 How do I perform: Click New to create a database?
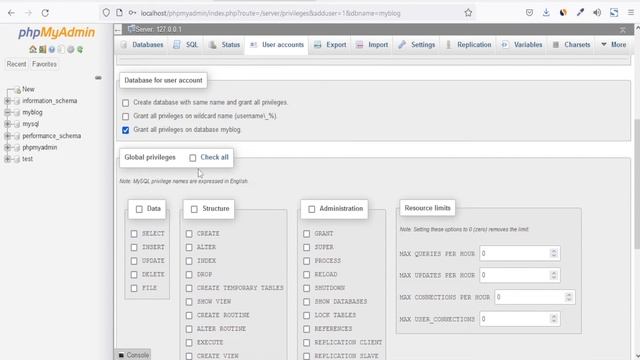point(28,89)
